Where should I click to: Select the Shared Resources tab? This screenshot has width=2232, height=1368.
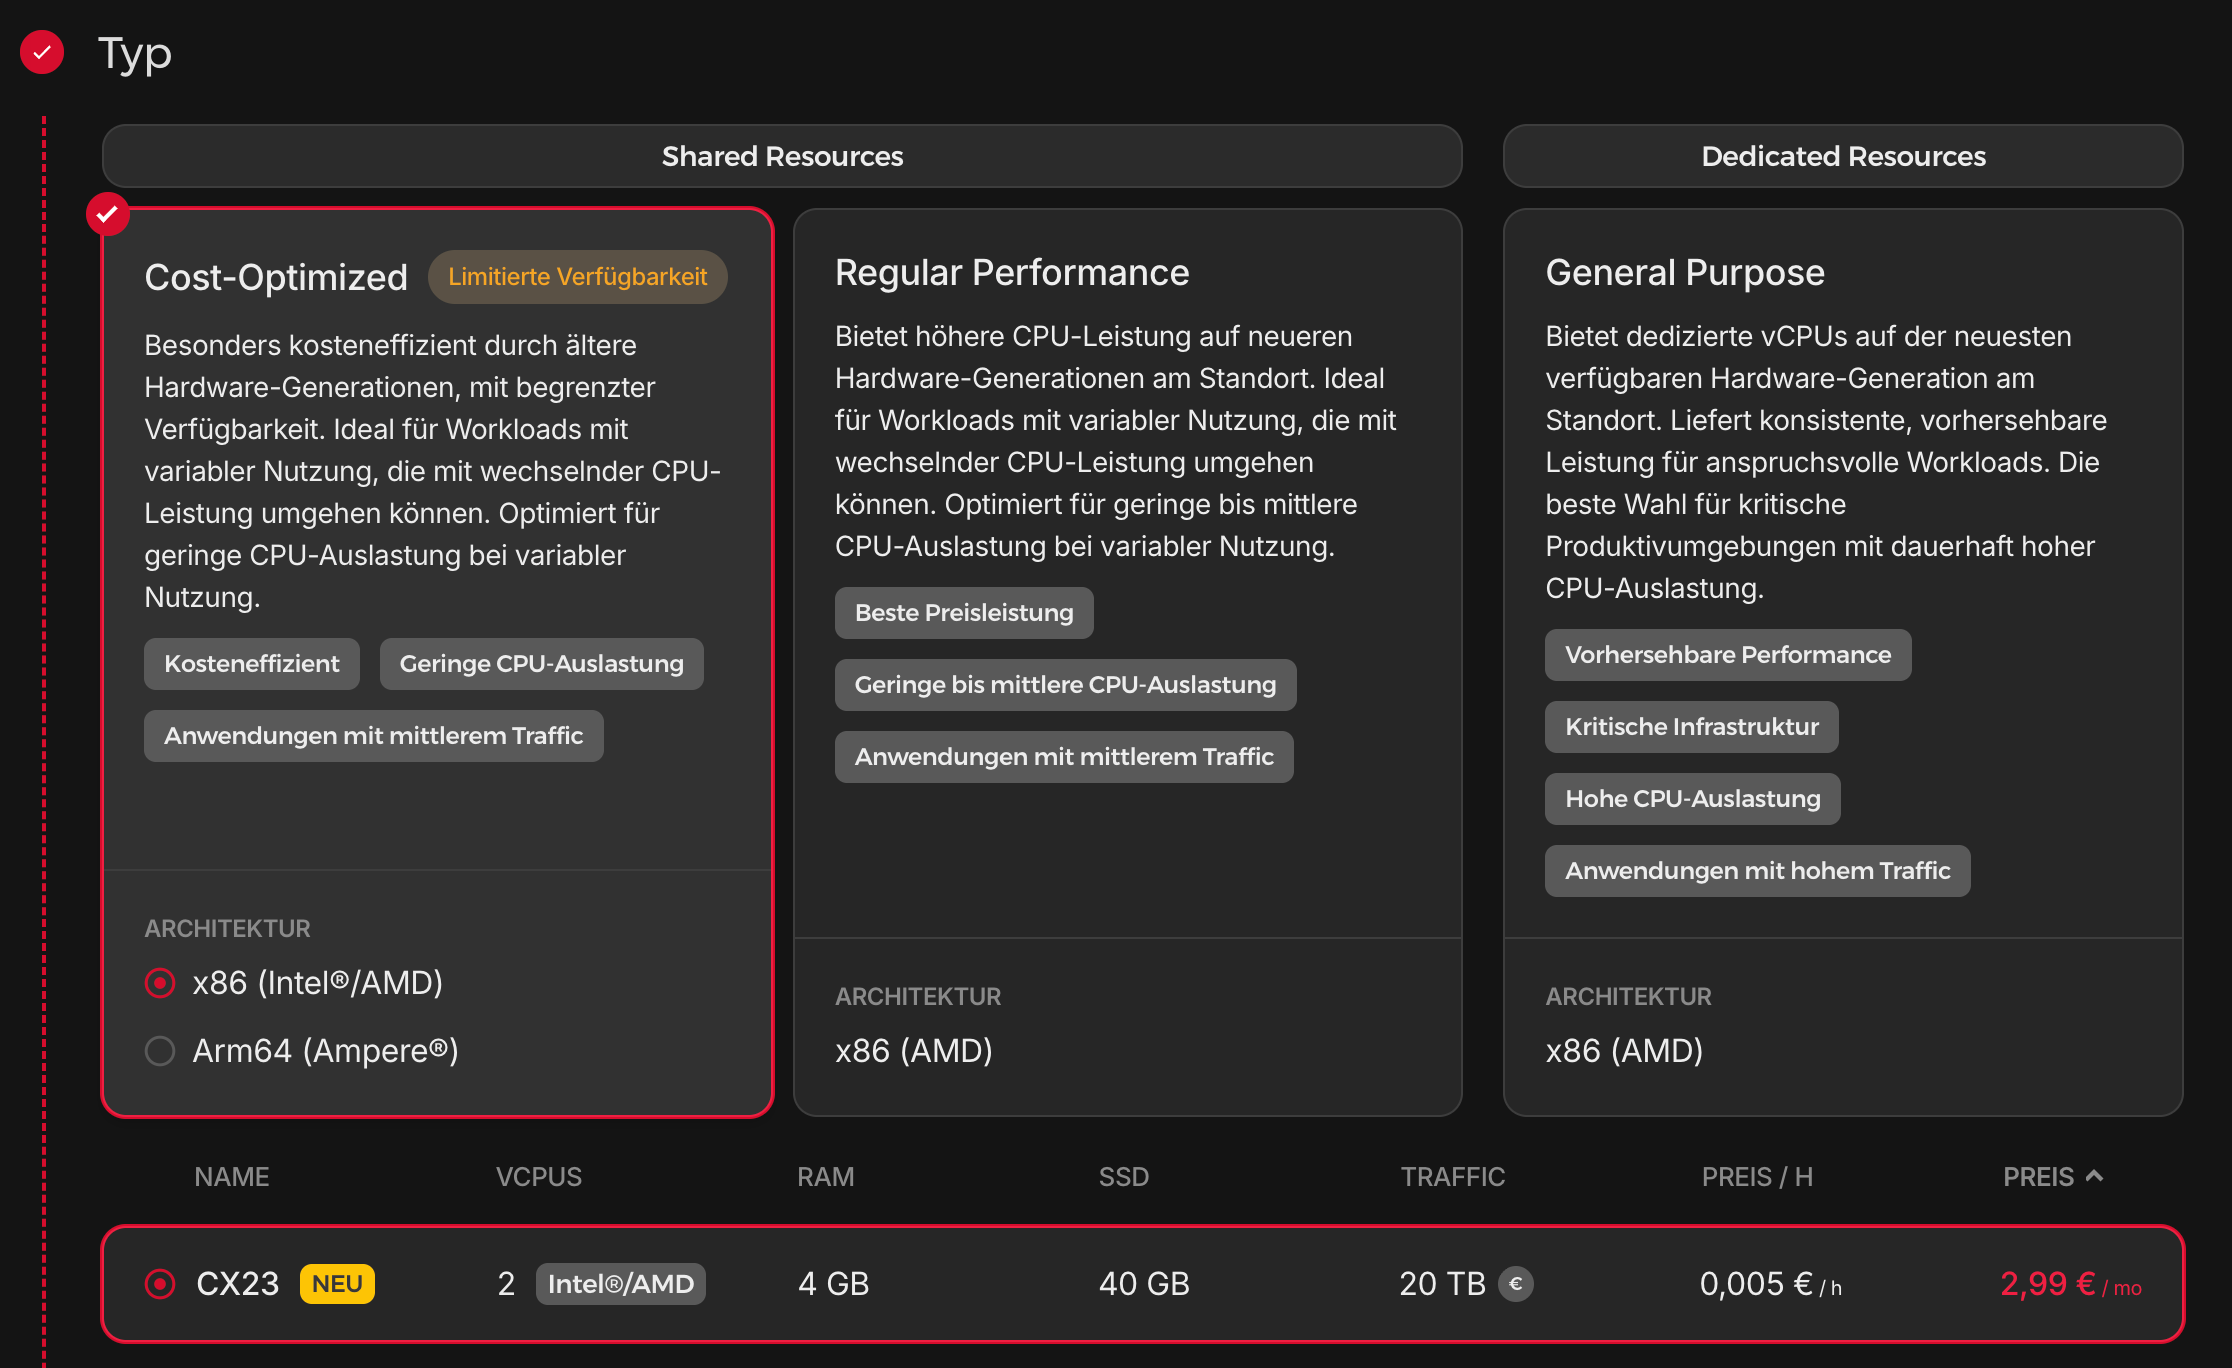[782, 156]
